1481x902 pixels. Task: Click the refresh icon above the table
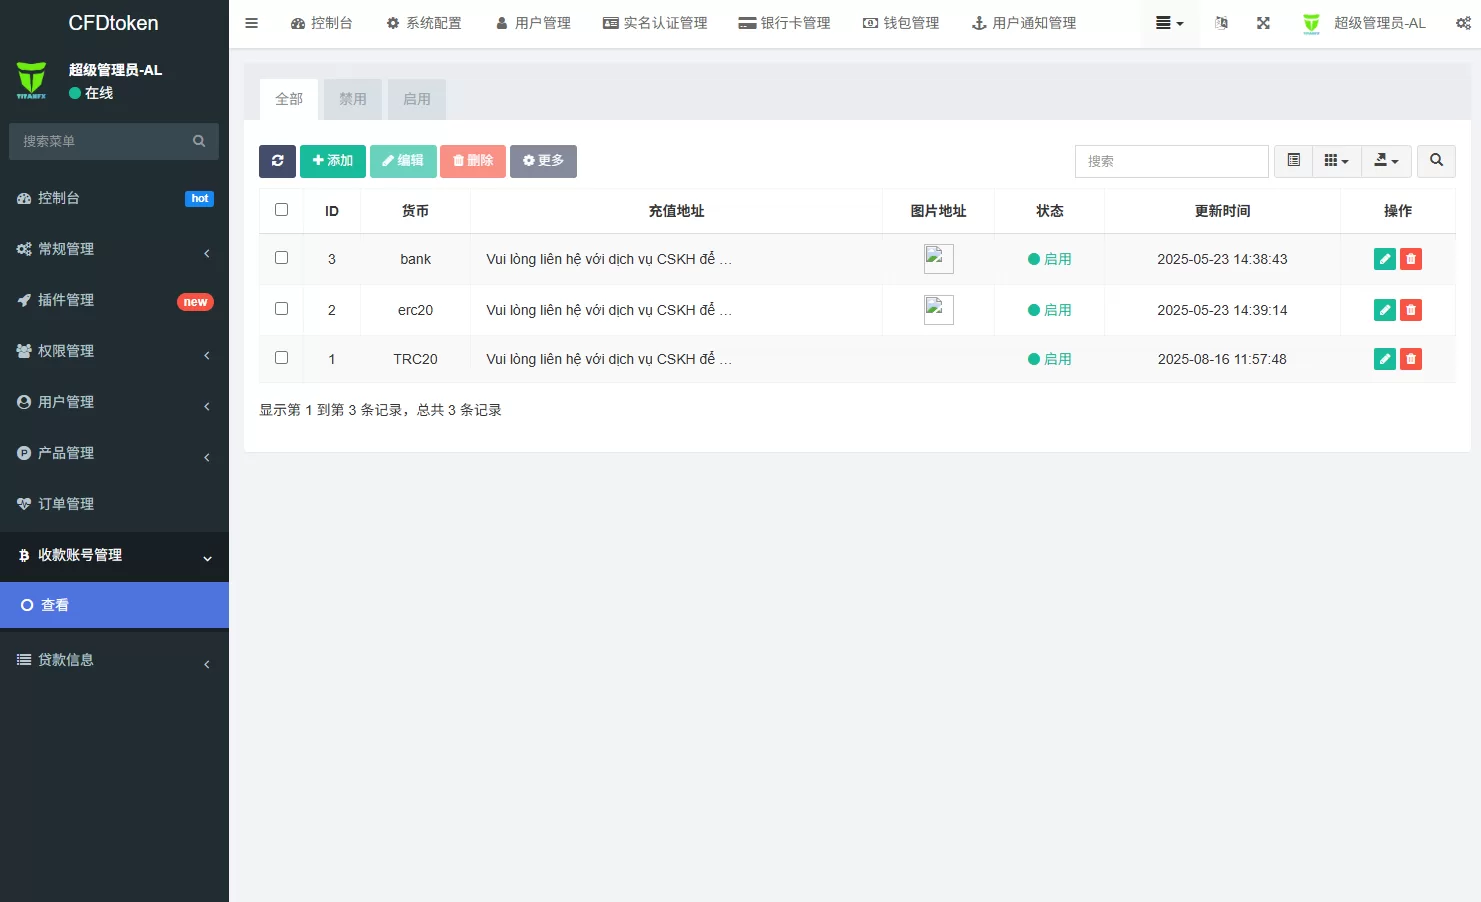point(277,161)
